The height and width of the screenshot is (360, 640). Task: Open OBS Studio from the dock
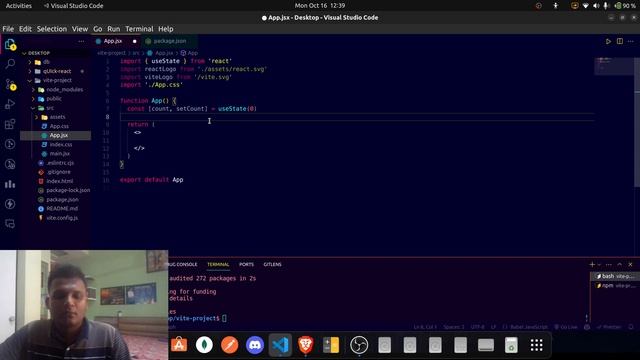click(x=359, y=345)
